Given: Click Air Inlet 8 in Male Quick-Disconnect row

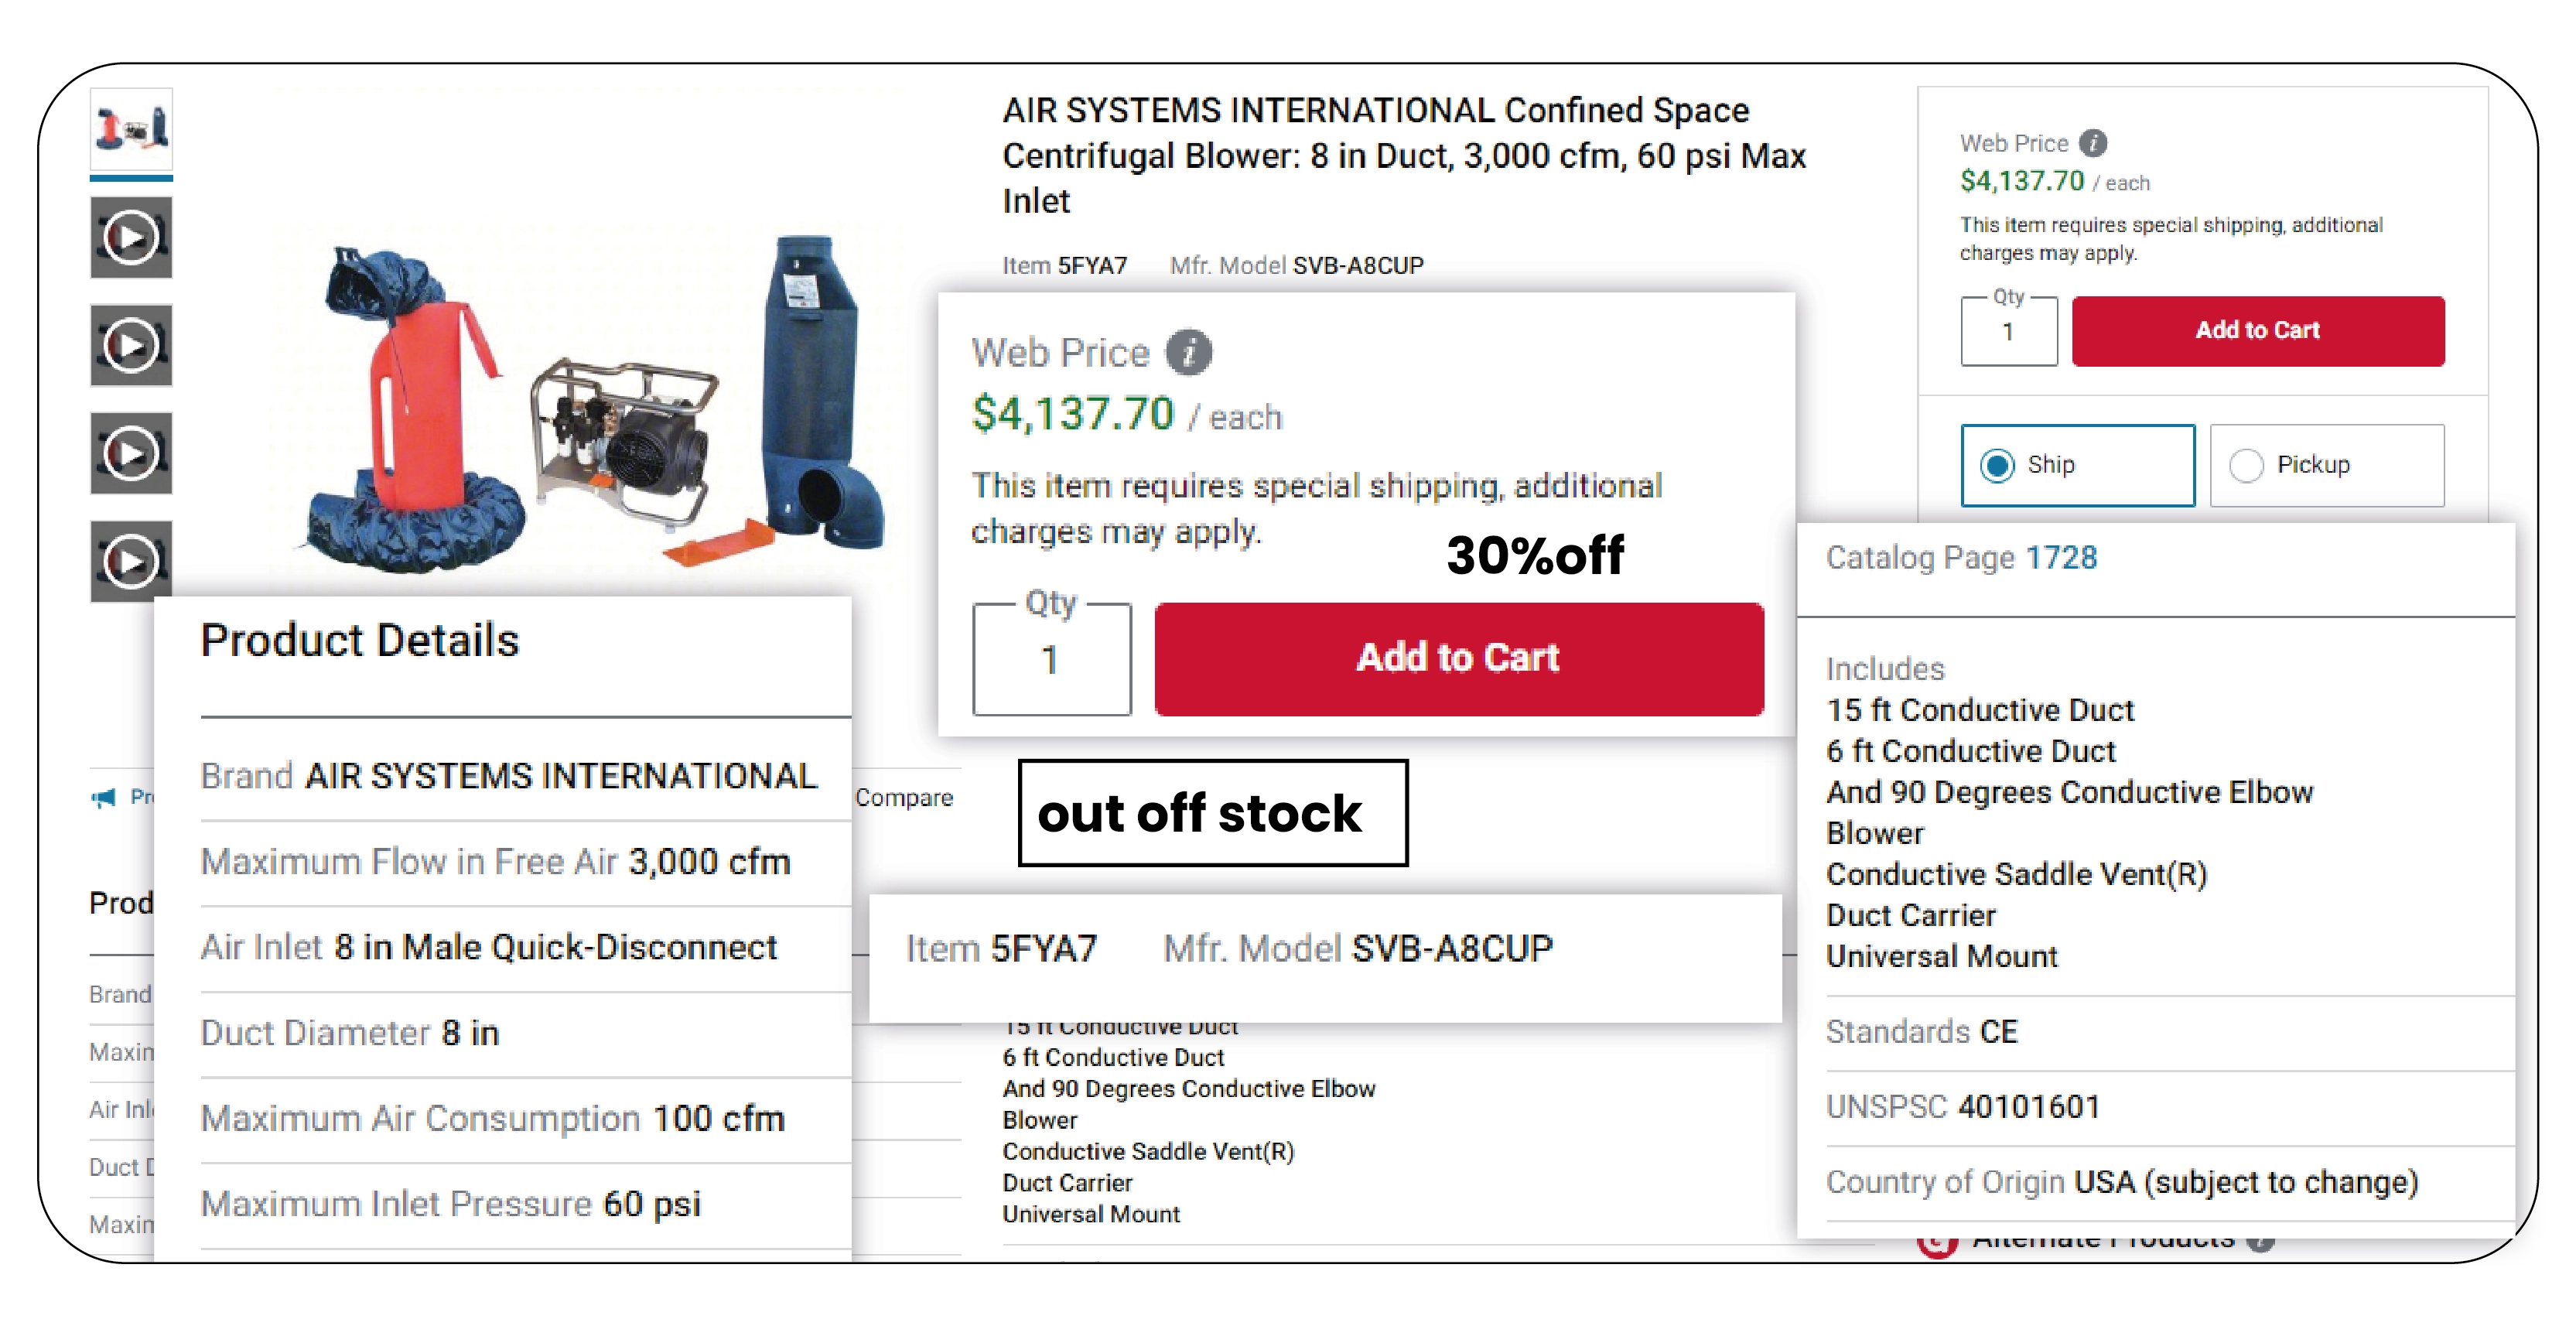Looking at the screenshot, I should click(525, 948).
